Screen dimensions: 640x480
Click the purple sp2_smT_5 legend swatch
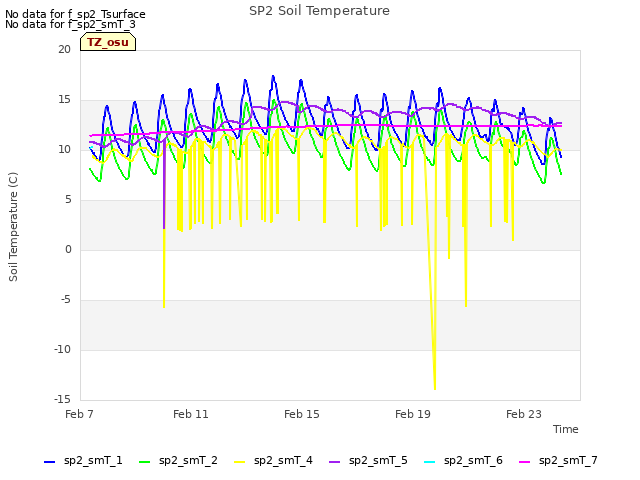coord(334,462)
